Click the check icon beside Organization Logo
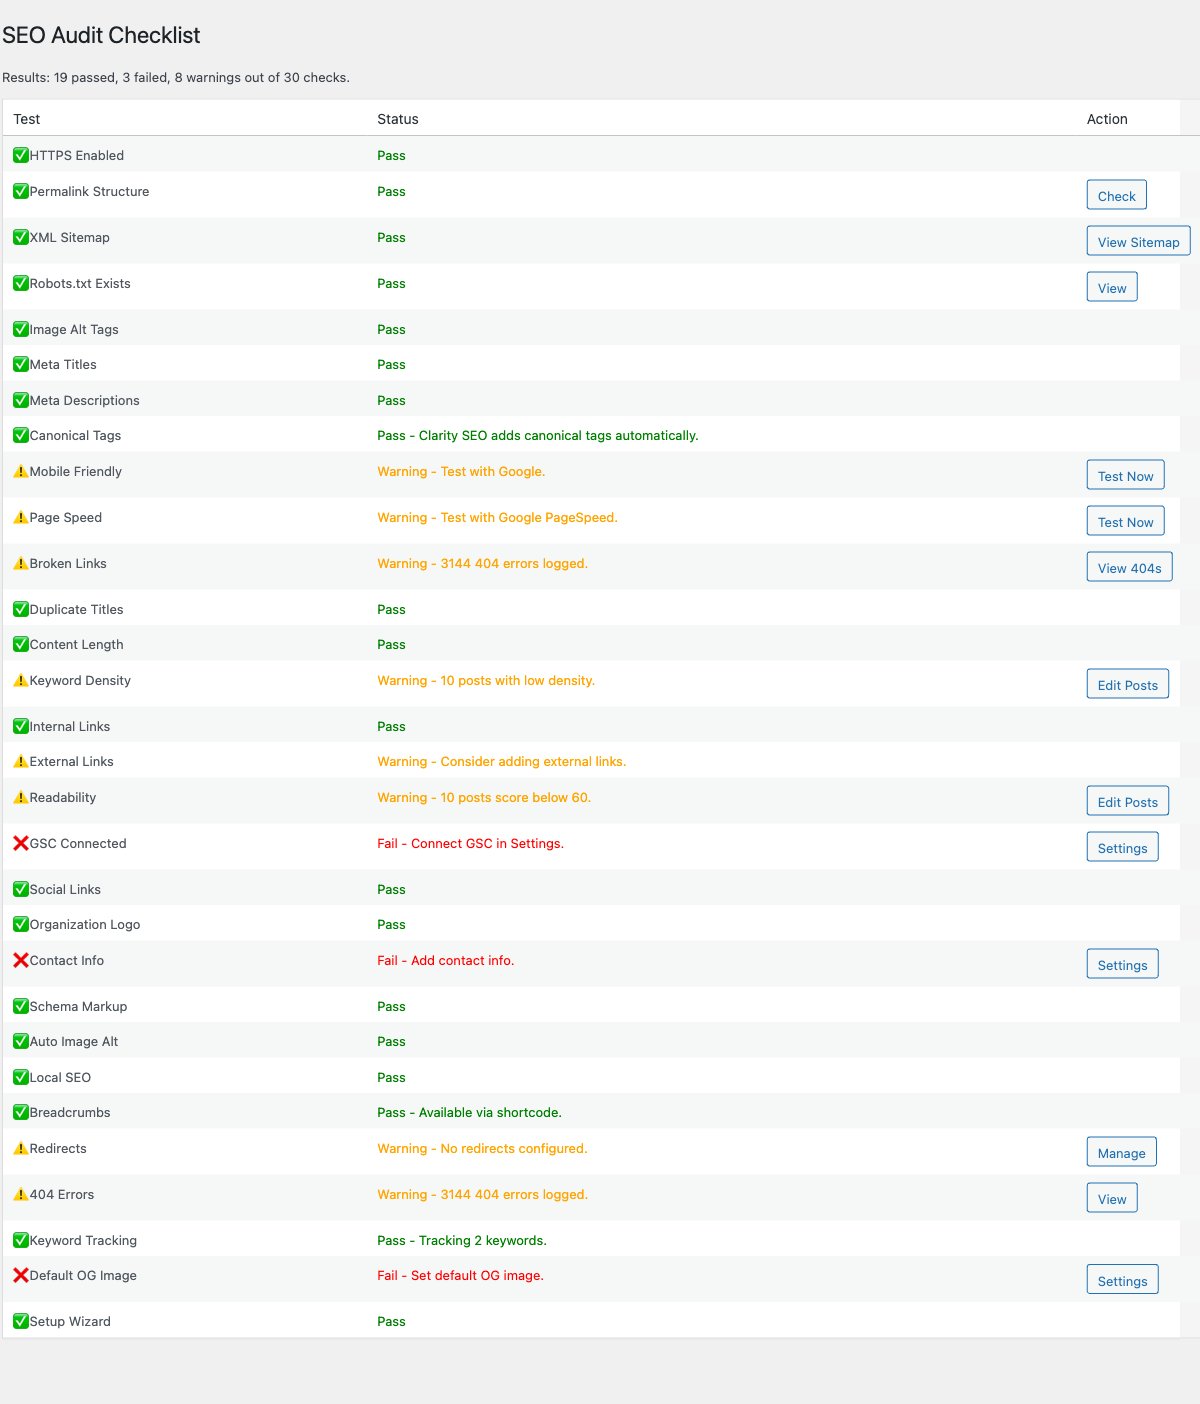This screenshot has height=1404, width=1200. pos(21,924)
